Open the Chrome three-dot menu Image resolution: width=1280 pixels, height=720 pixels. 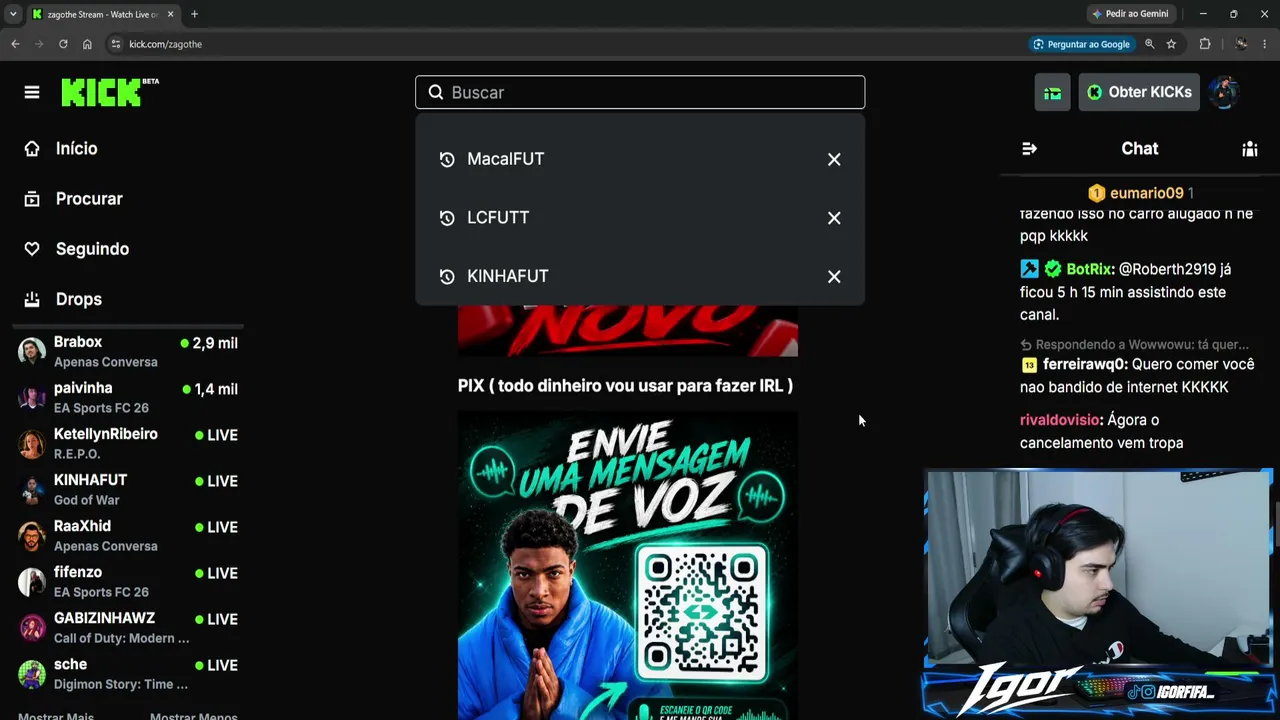(1265, 44)
